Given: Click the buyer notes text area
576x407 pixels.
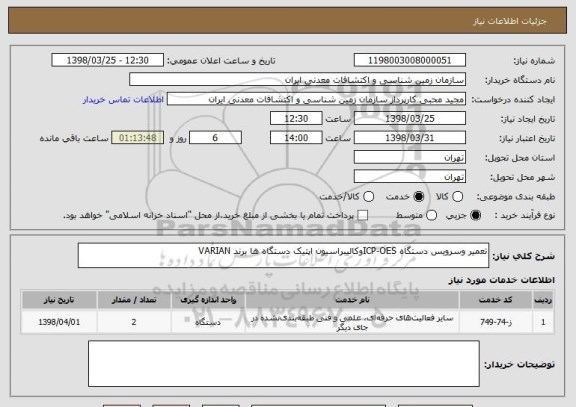Looking at the screenshot, I should tap(284, 364).
